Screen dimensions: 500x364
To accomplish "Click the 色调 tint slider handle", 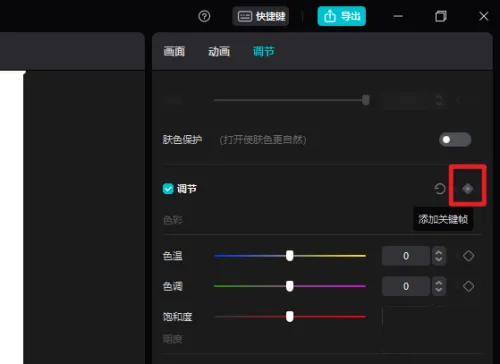I will coord(290,286).
